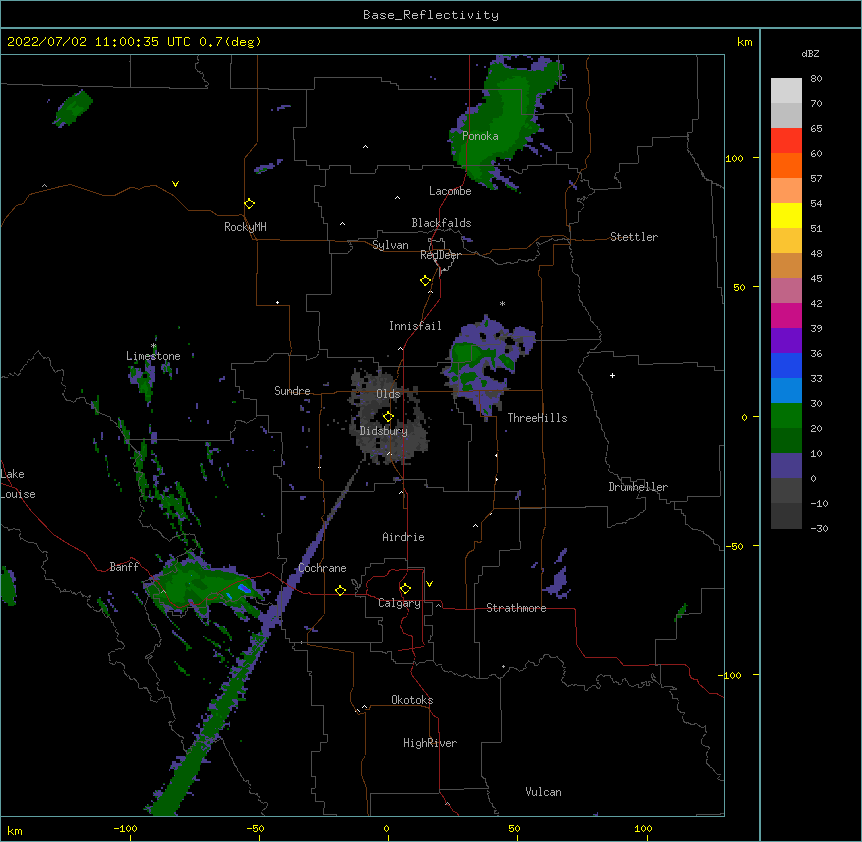Screen dimensions: 862x842
Task: Click the yellow diamond marker near RockyMH
Action: (250, 204)
